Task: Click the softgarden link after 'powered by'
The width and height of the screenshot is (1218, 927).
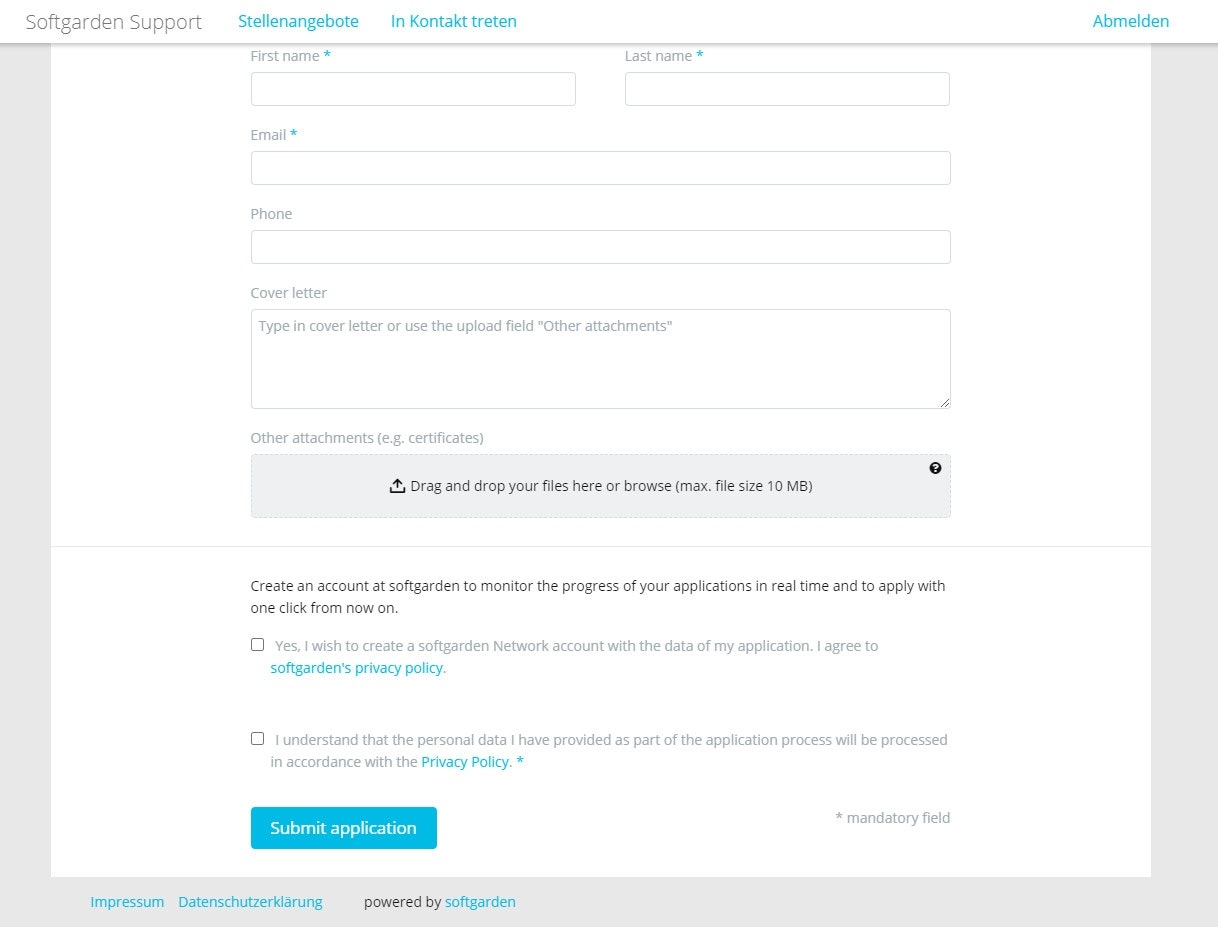Action: (480, 902)
